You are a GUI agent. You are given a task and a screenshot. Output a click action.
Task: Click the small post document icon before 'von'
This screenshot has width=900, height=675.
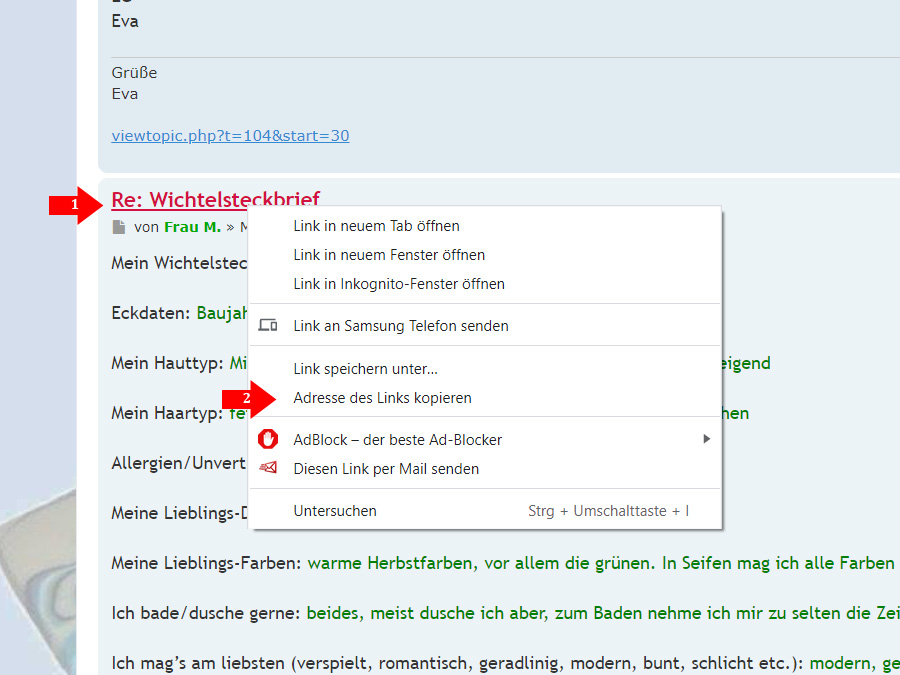[x=119, y=227]
